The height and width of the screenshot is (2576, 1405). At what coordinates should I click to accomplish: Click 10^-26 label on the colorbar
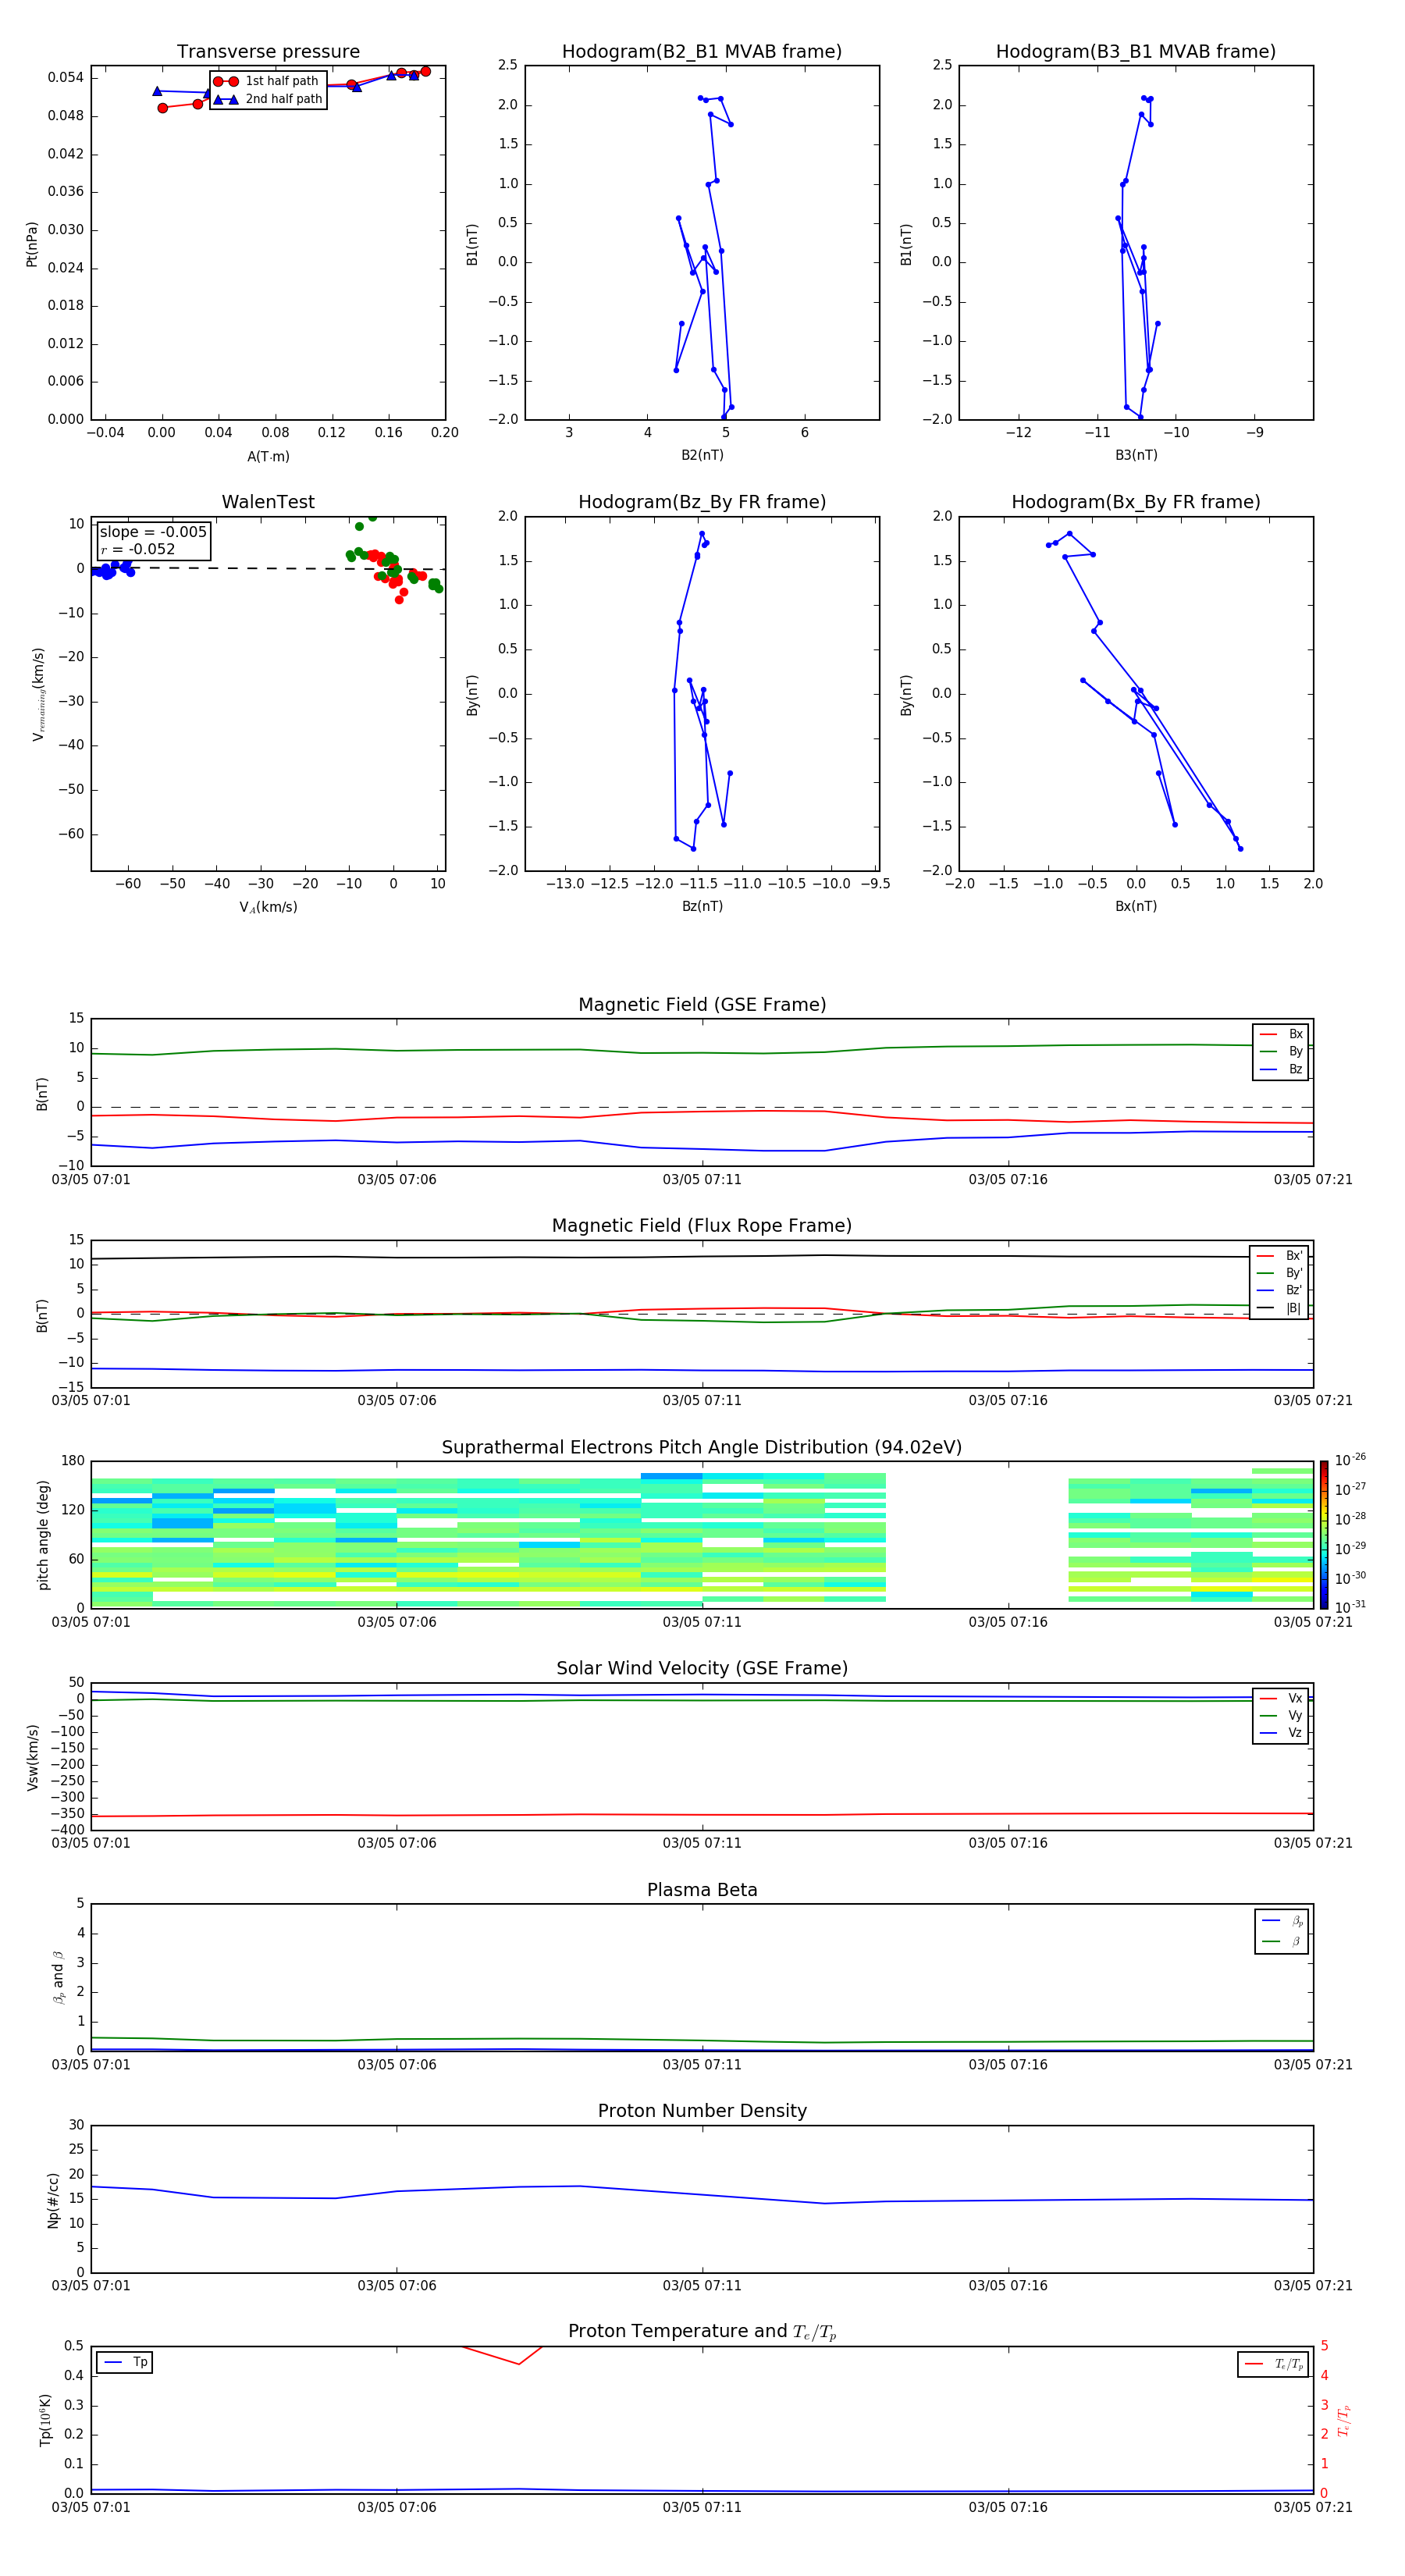click(1350, 1460)
